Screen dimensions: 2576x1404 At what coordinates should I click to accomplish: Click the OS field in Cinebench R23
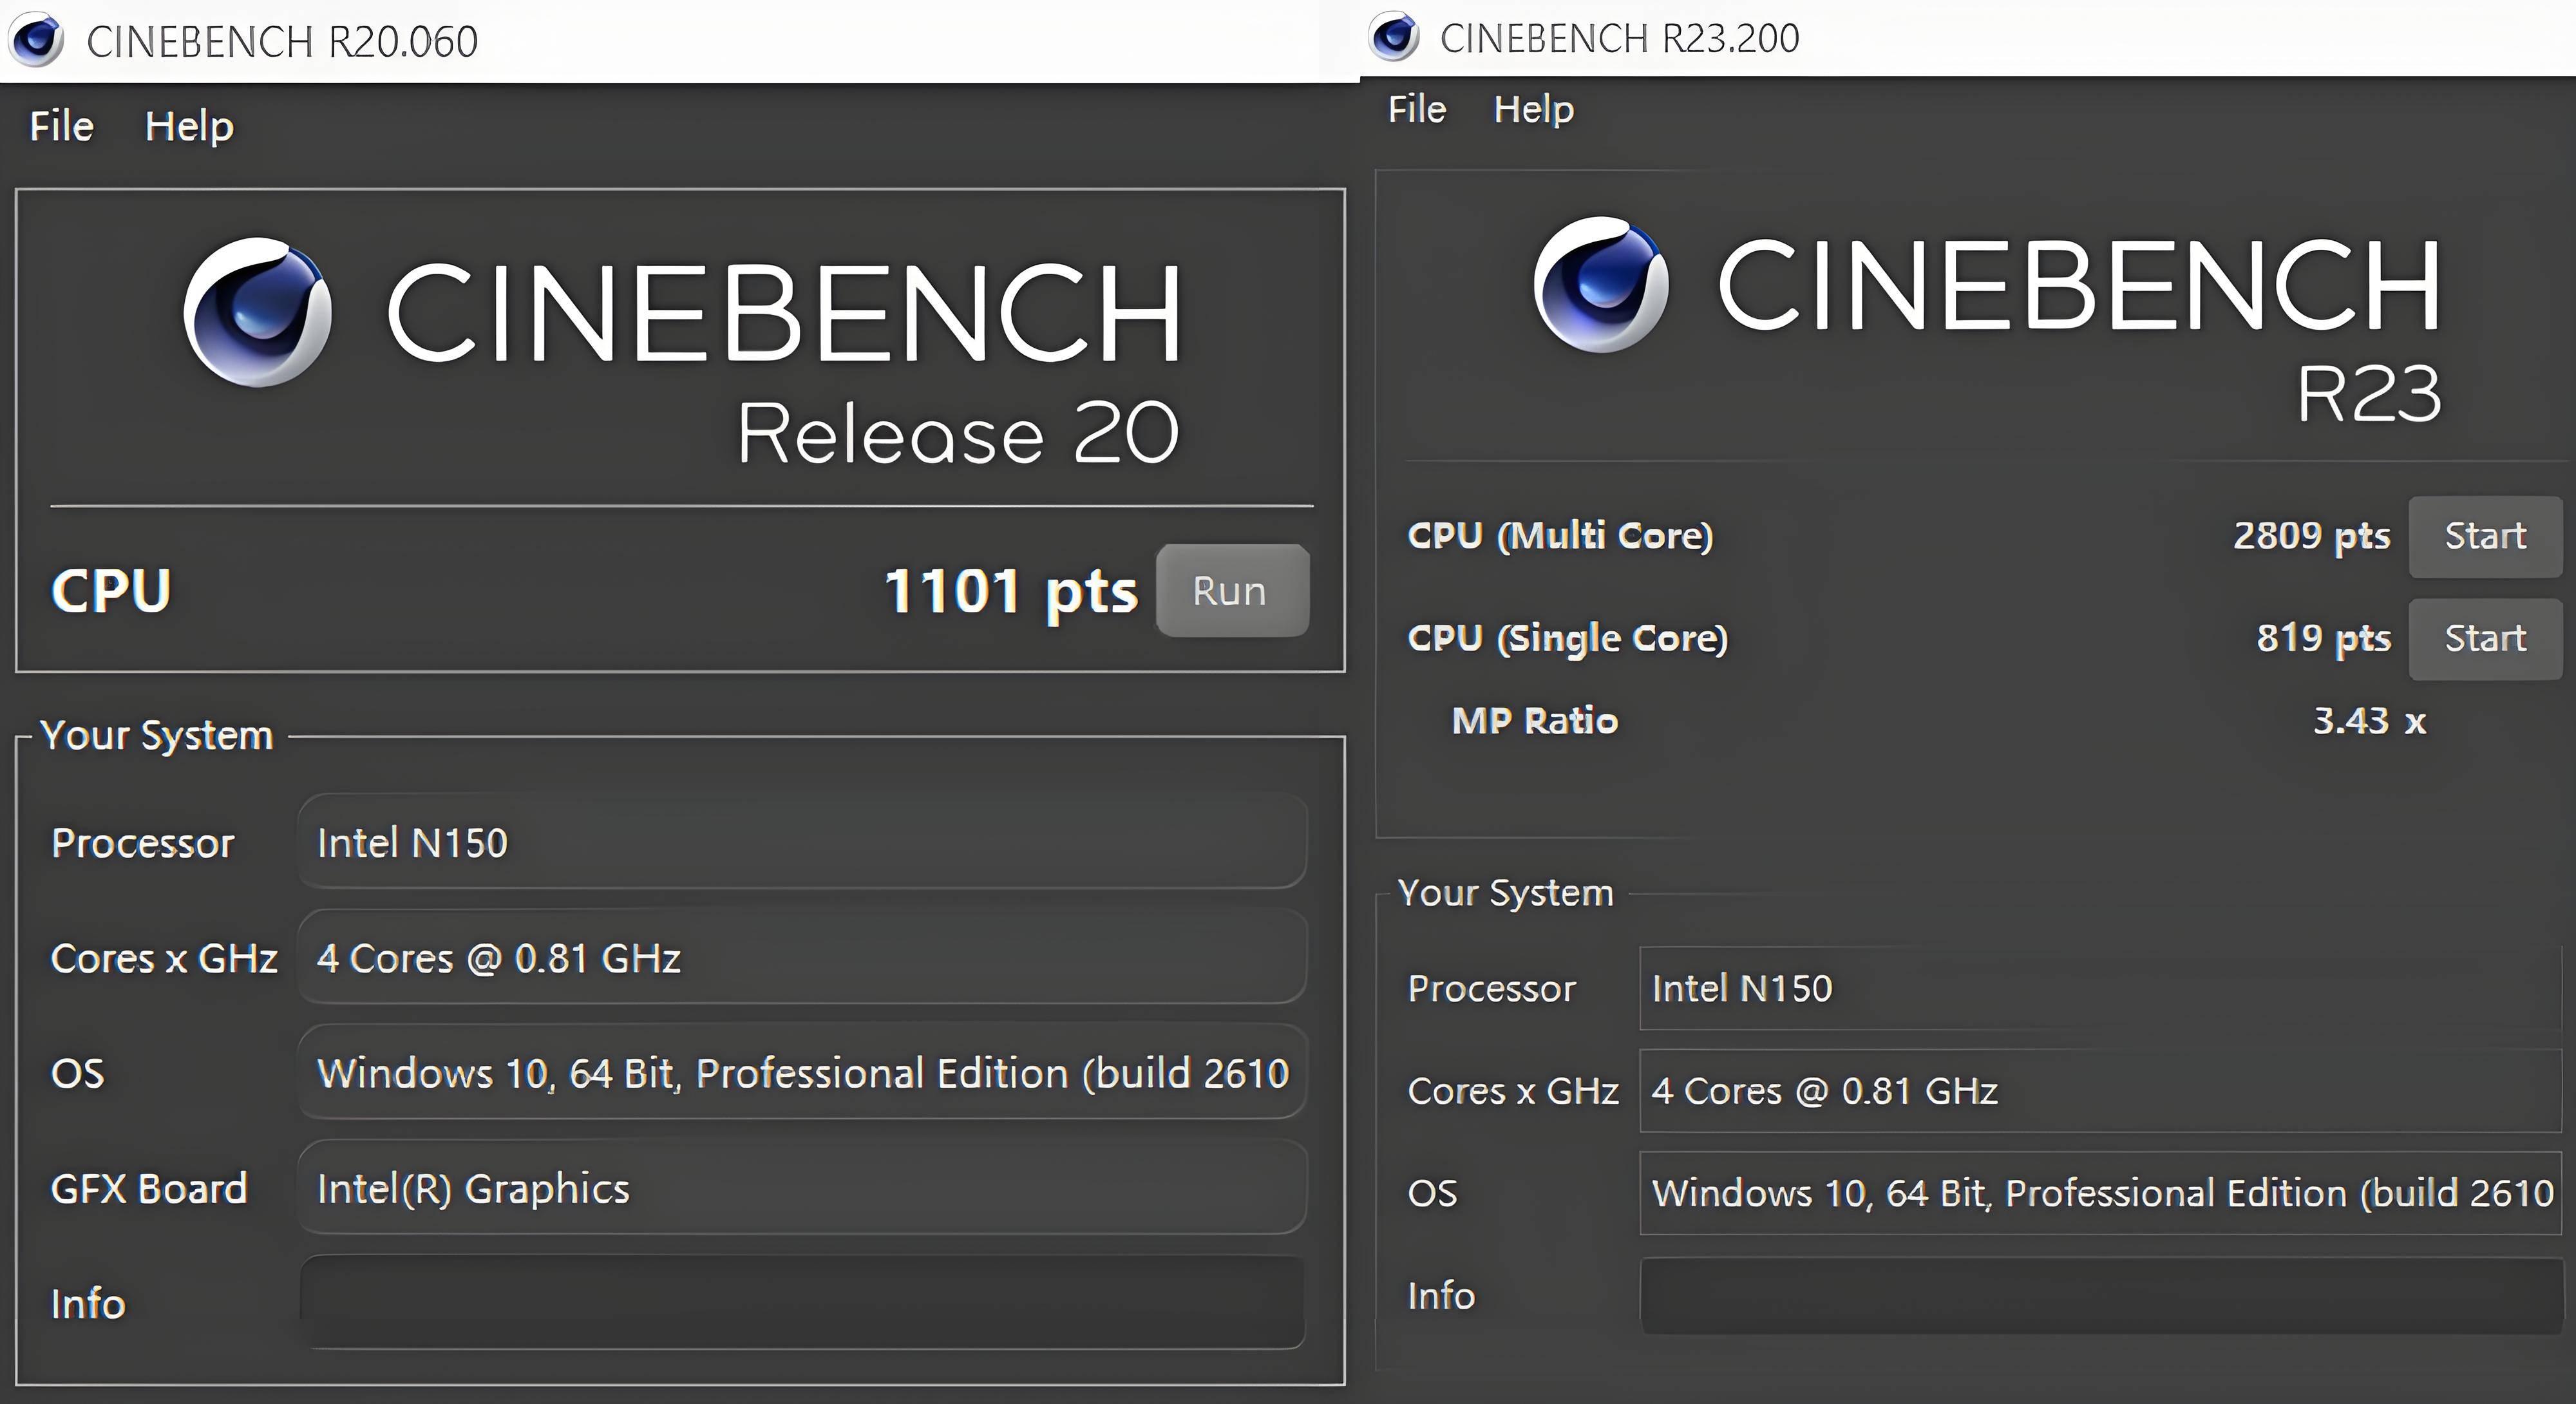pyautogui.click(x=2100, y=1193)
